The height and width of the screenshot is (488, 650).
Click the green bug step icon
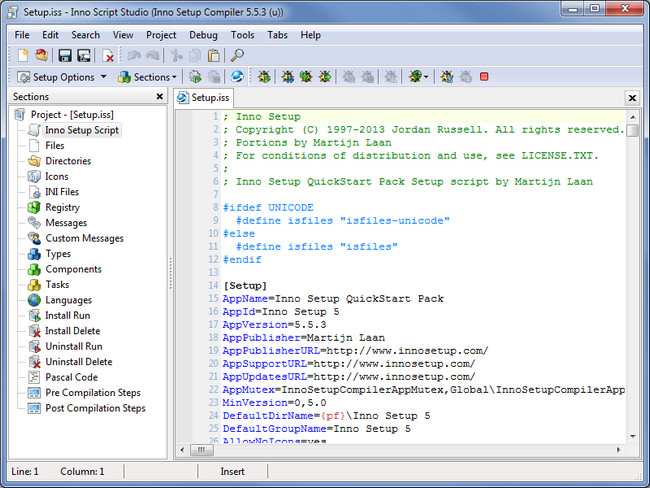[x=306, y=77]
